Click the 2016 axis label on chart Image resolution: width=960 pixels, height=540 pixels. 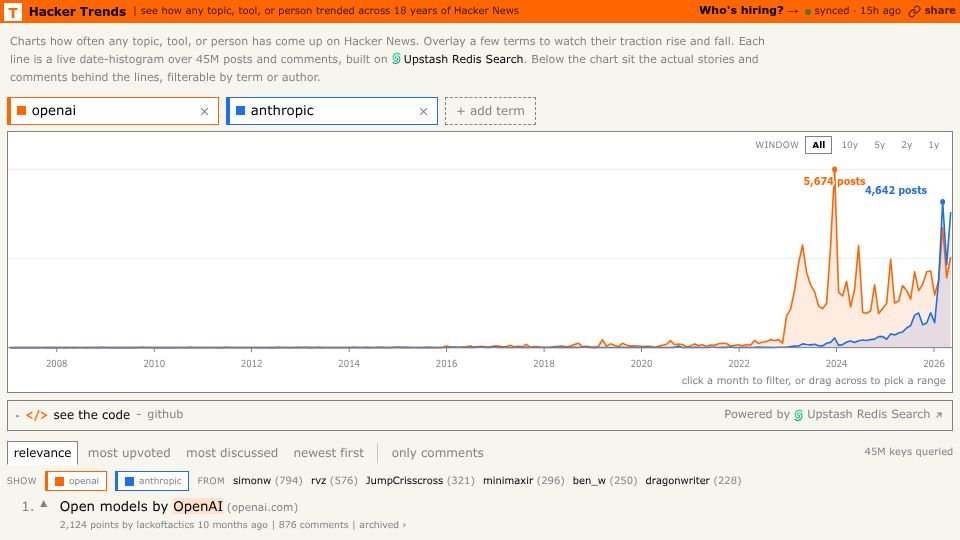pyautogui.click(x=446, y=364)
